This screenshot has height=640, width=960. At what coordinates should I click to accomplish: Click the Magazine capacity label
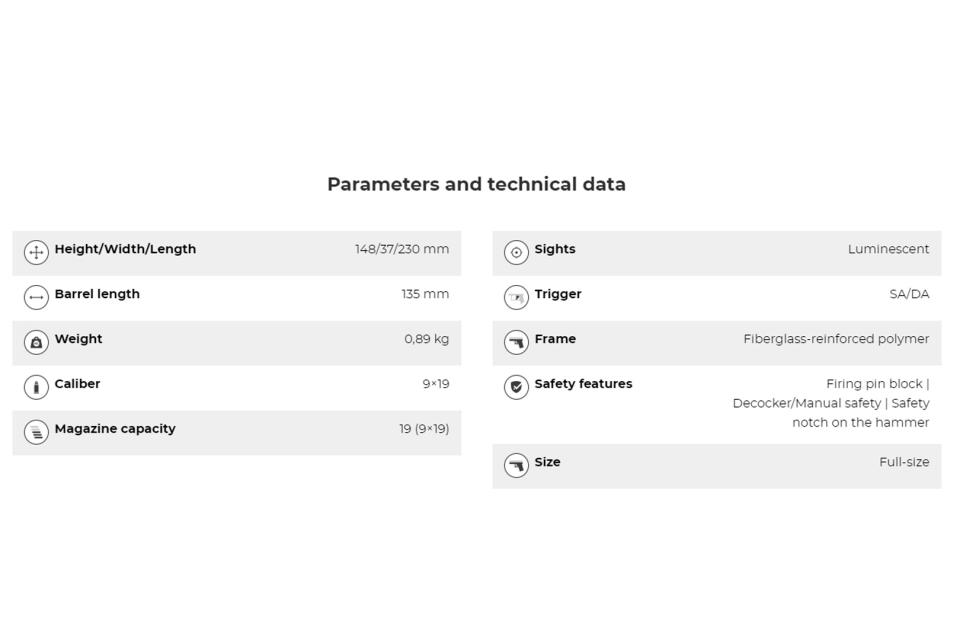pyautogui.click(x=115, y=429)
